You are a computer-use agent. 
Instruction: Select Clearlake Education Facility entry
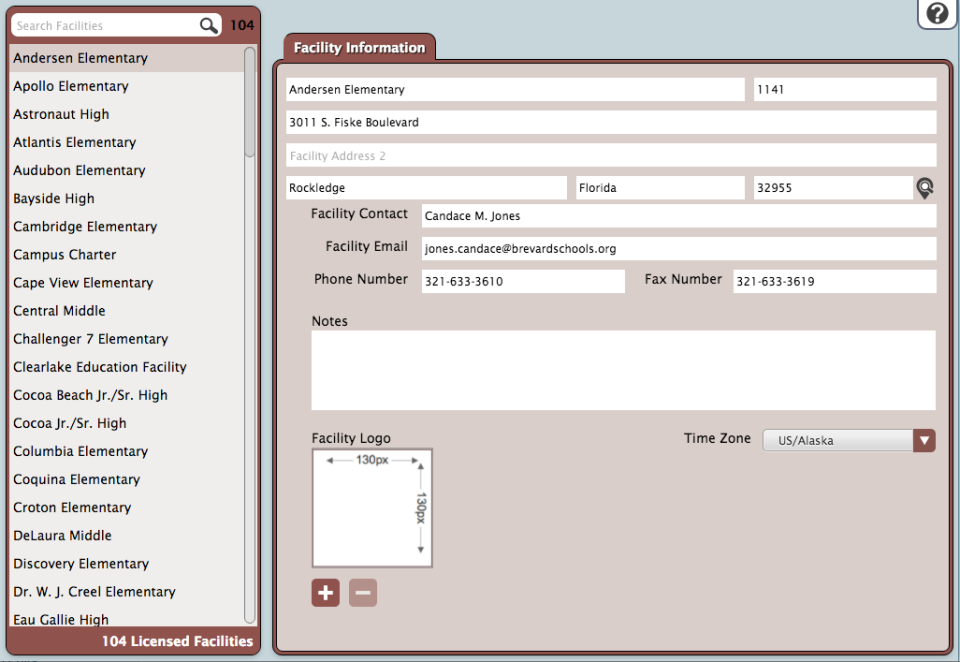[x=100, y=367]
